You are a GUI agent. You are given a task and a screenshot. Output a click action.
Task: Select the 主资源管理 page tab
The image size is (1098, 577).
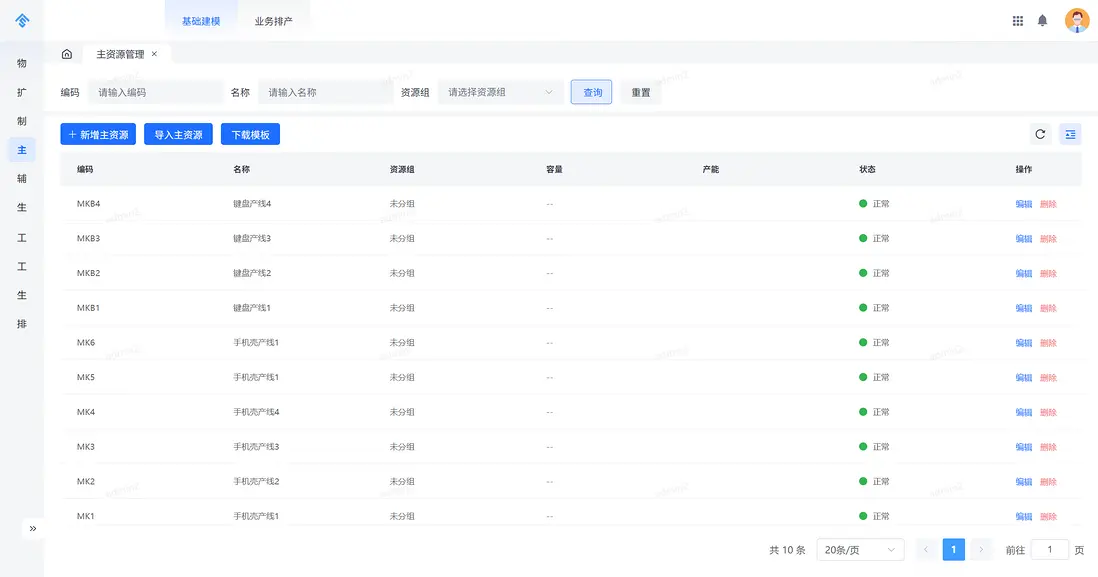120,54
